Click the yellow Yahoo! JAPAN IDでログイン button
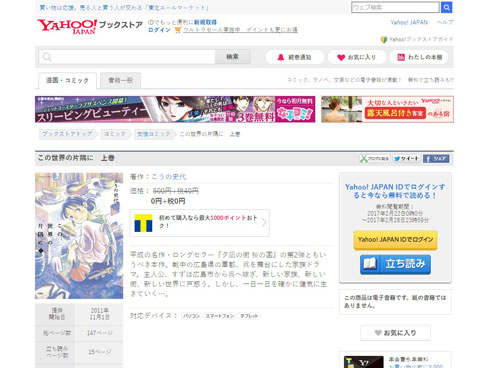 (395, 240)
